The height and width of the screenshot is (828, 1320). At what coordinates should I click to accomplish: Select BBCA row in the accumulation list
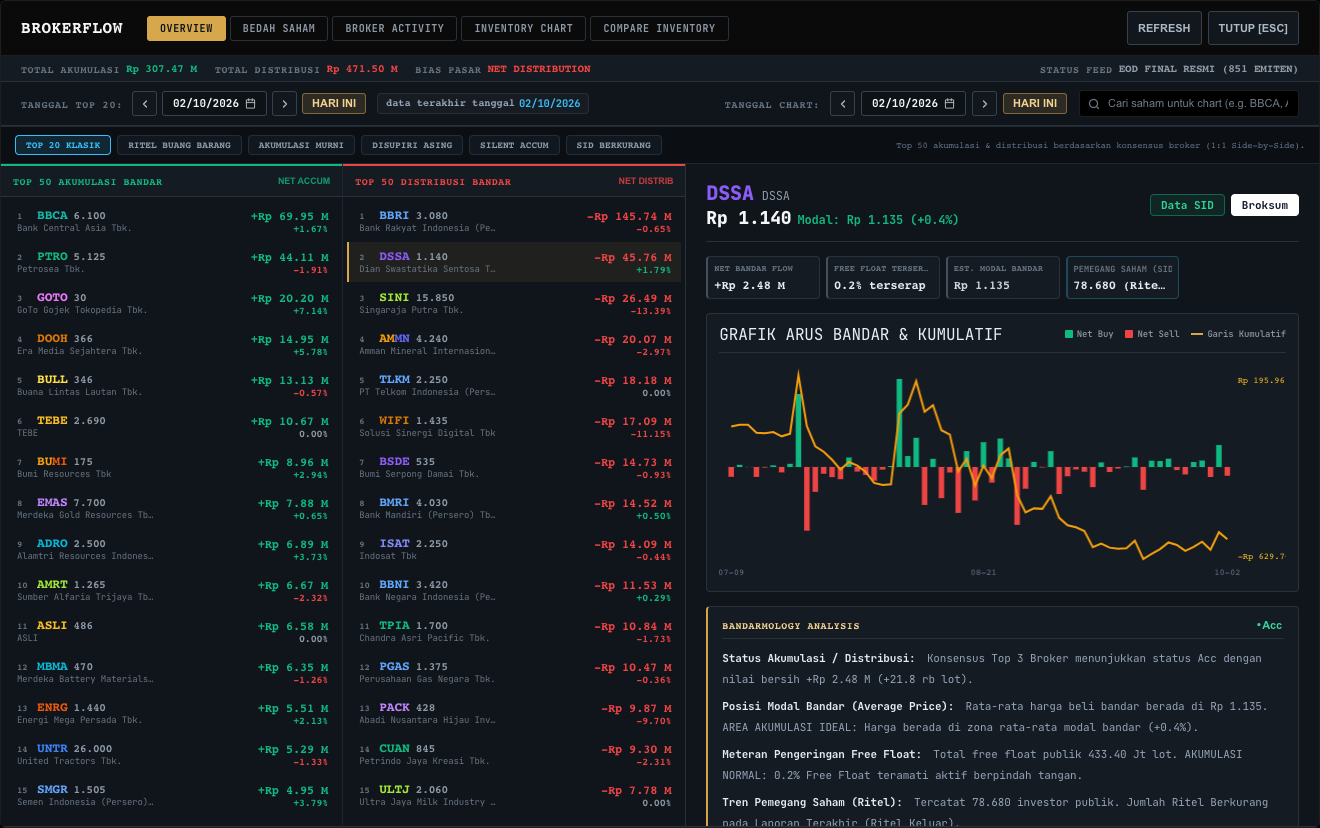172,222
